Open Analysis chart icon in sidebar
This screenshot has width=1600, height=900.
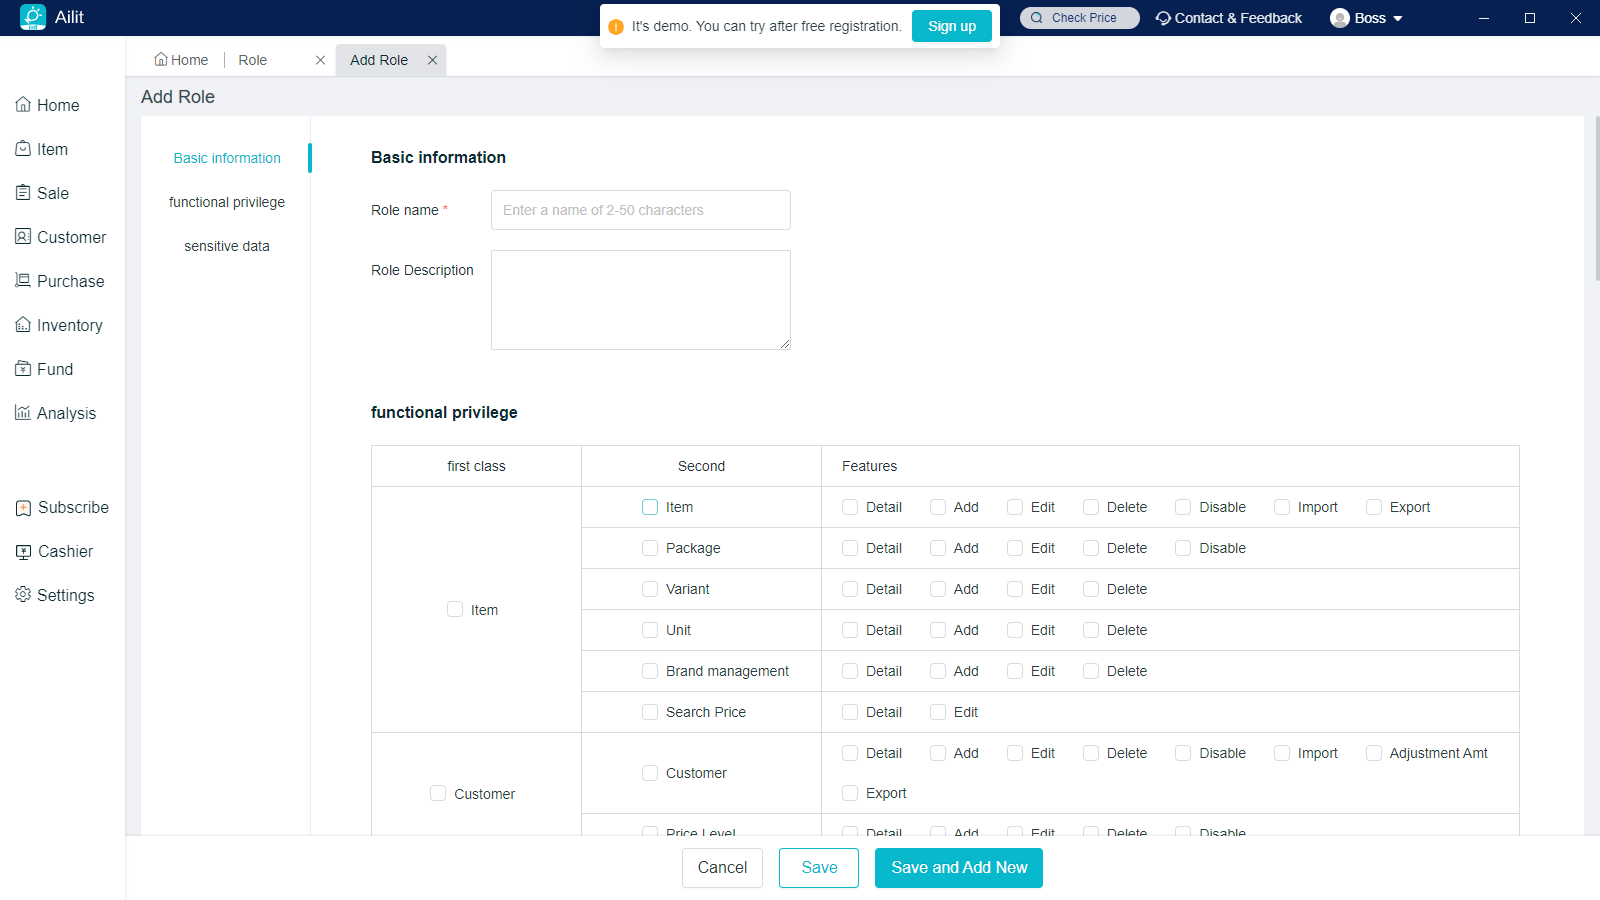tap(23, 413)
